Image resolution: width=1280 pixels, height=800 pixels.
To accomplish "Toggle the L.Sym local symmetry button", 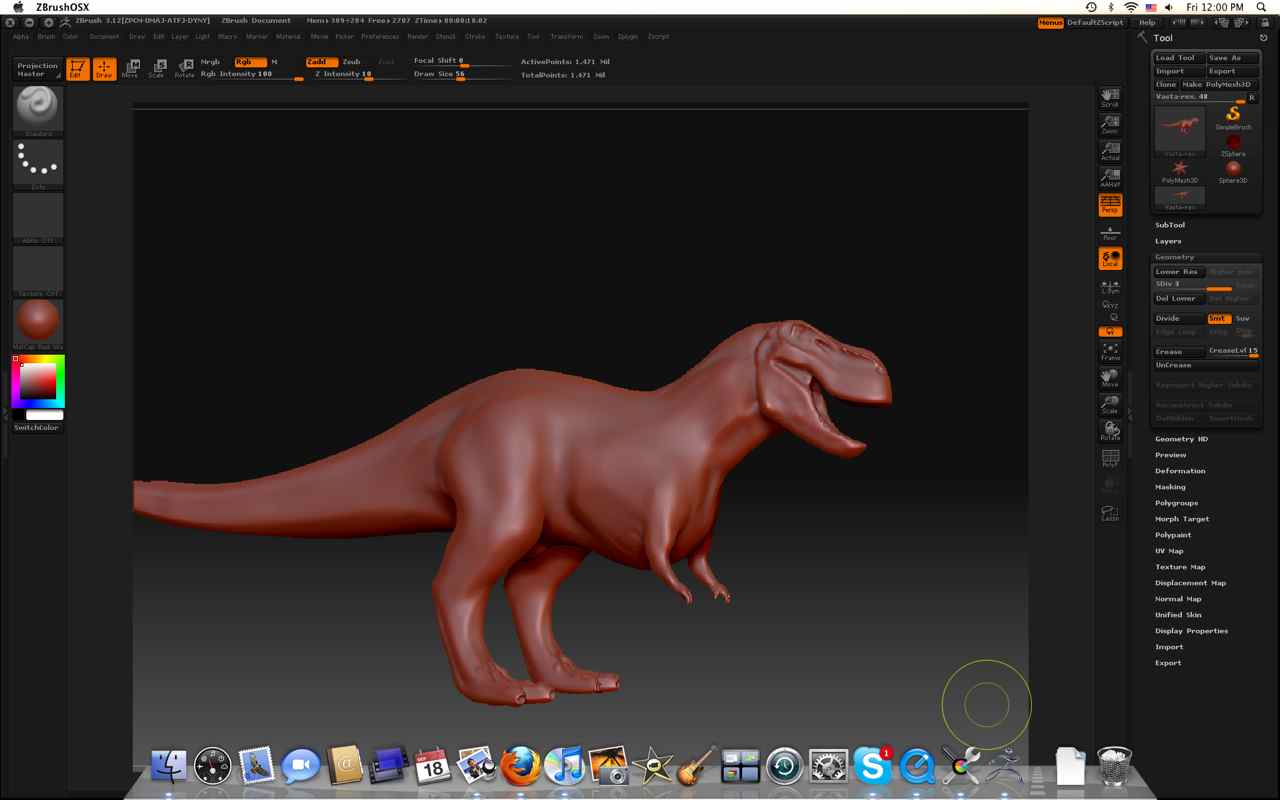I will tap(1110, 286).
